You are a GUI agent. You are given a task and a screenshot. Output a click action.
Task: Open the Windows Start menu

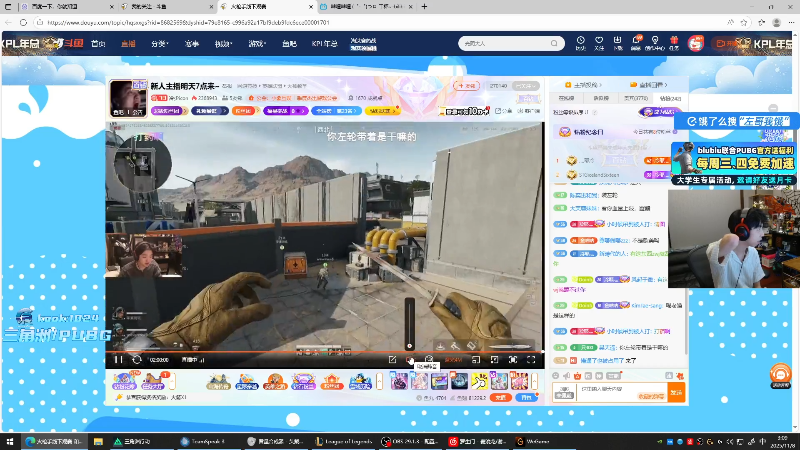click(x=9, y=441)
